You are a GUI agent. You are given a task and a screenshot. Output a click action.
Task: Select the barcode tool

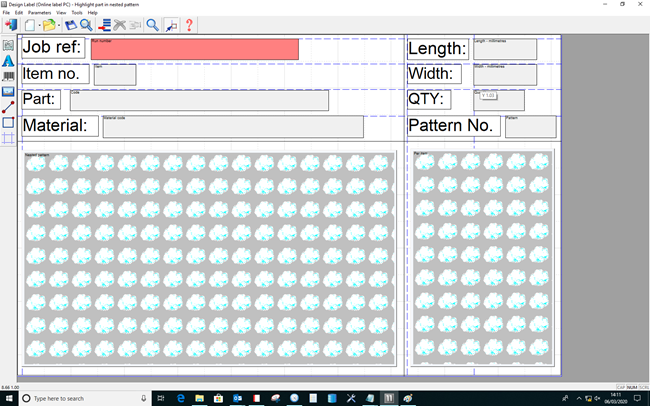(x=8, y=76)
